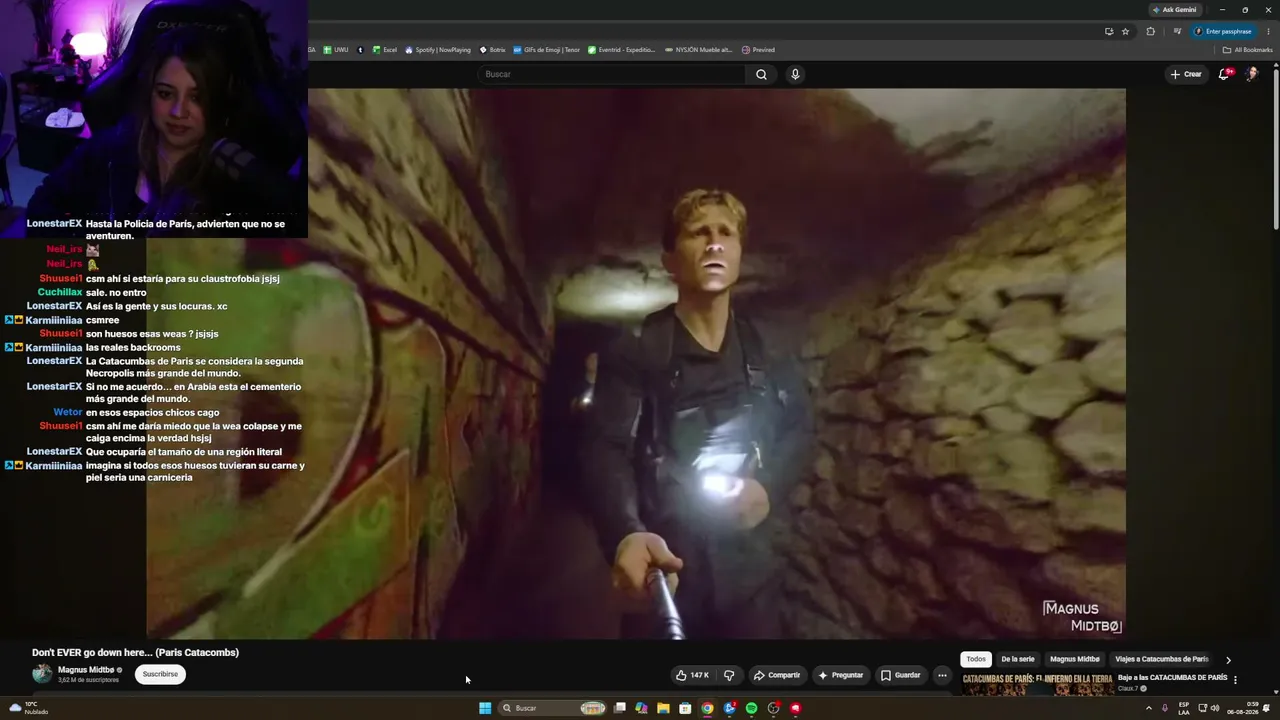Click the video player showing the catacombs

[x=636, y=364]
